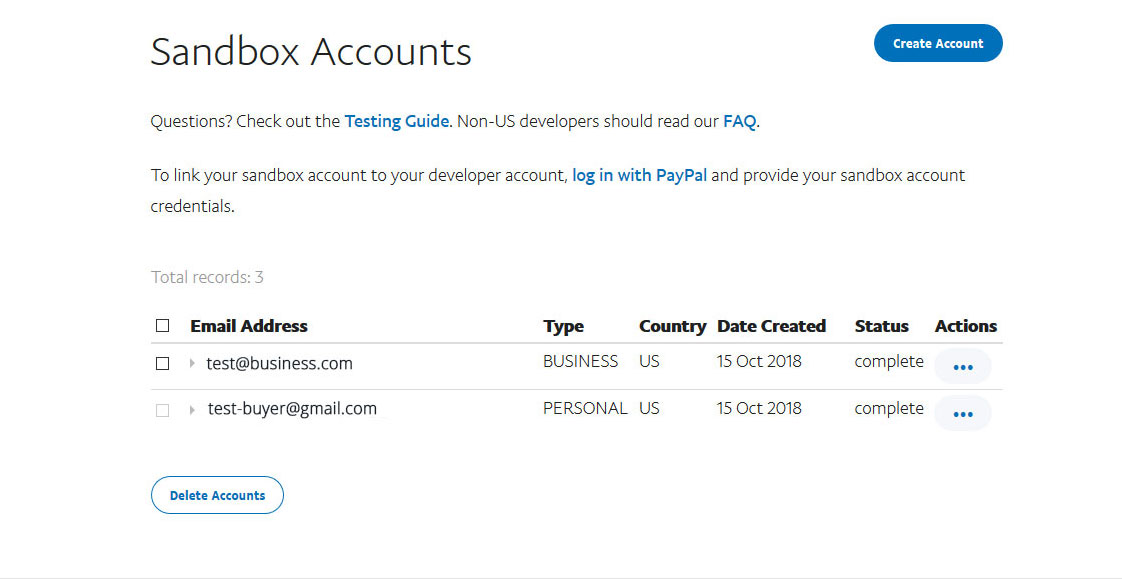Click the Country column header
The width and height of the screenshot is (1122, 579).
click(672, 326)
